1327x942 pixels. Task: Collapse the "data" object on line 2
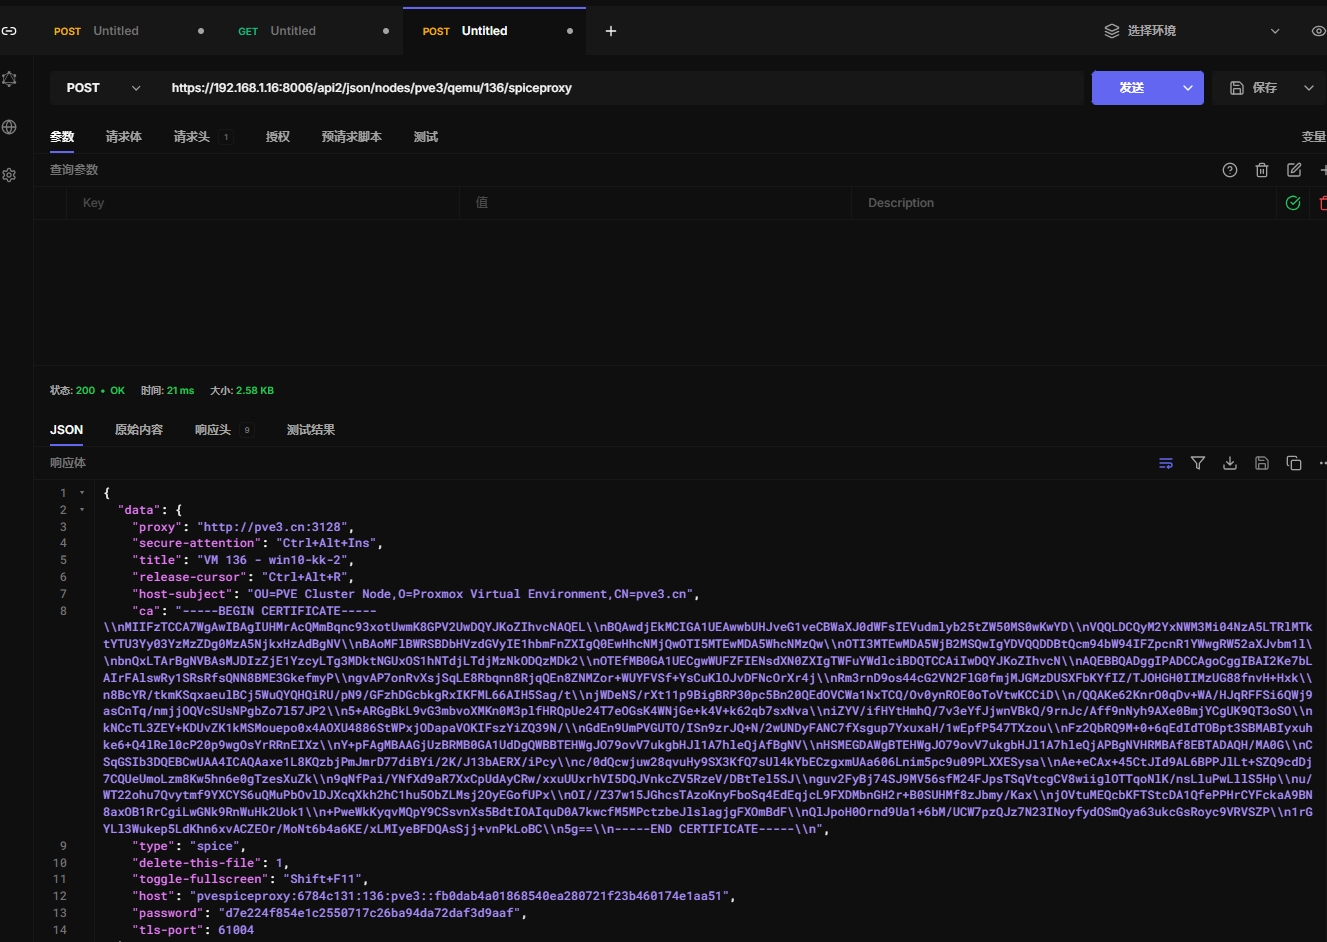pos(82,510)
